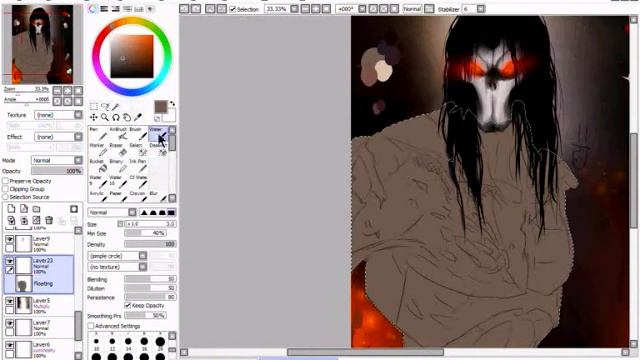Create a new linework layer
Screen dimensions: 640x360
tap(24, 209)
